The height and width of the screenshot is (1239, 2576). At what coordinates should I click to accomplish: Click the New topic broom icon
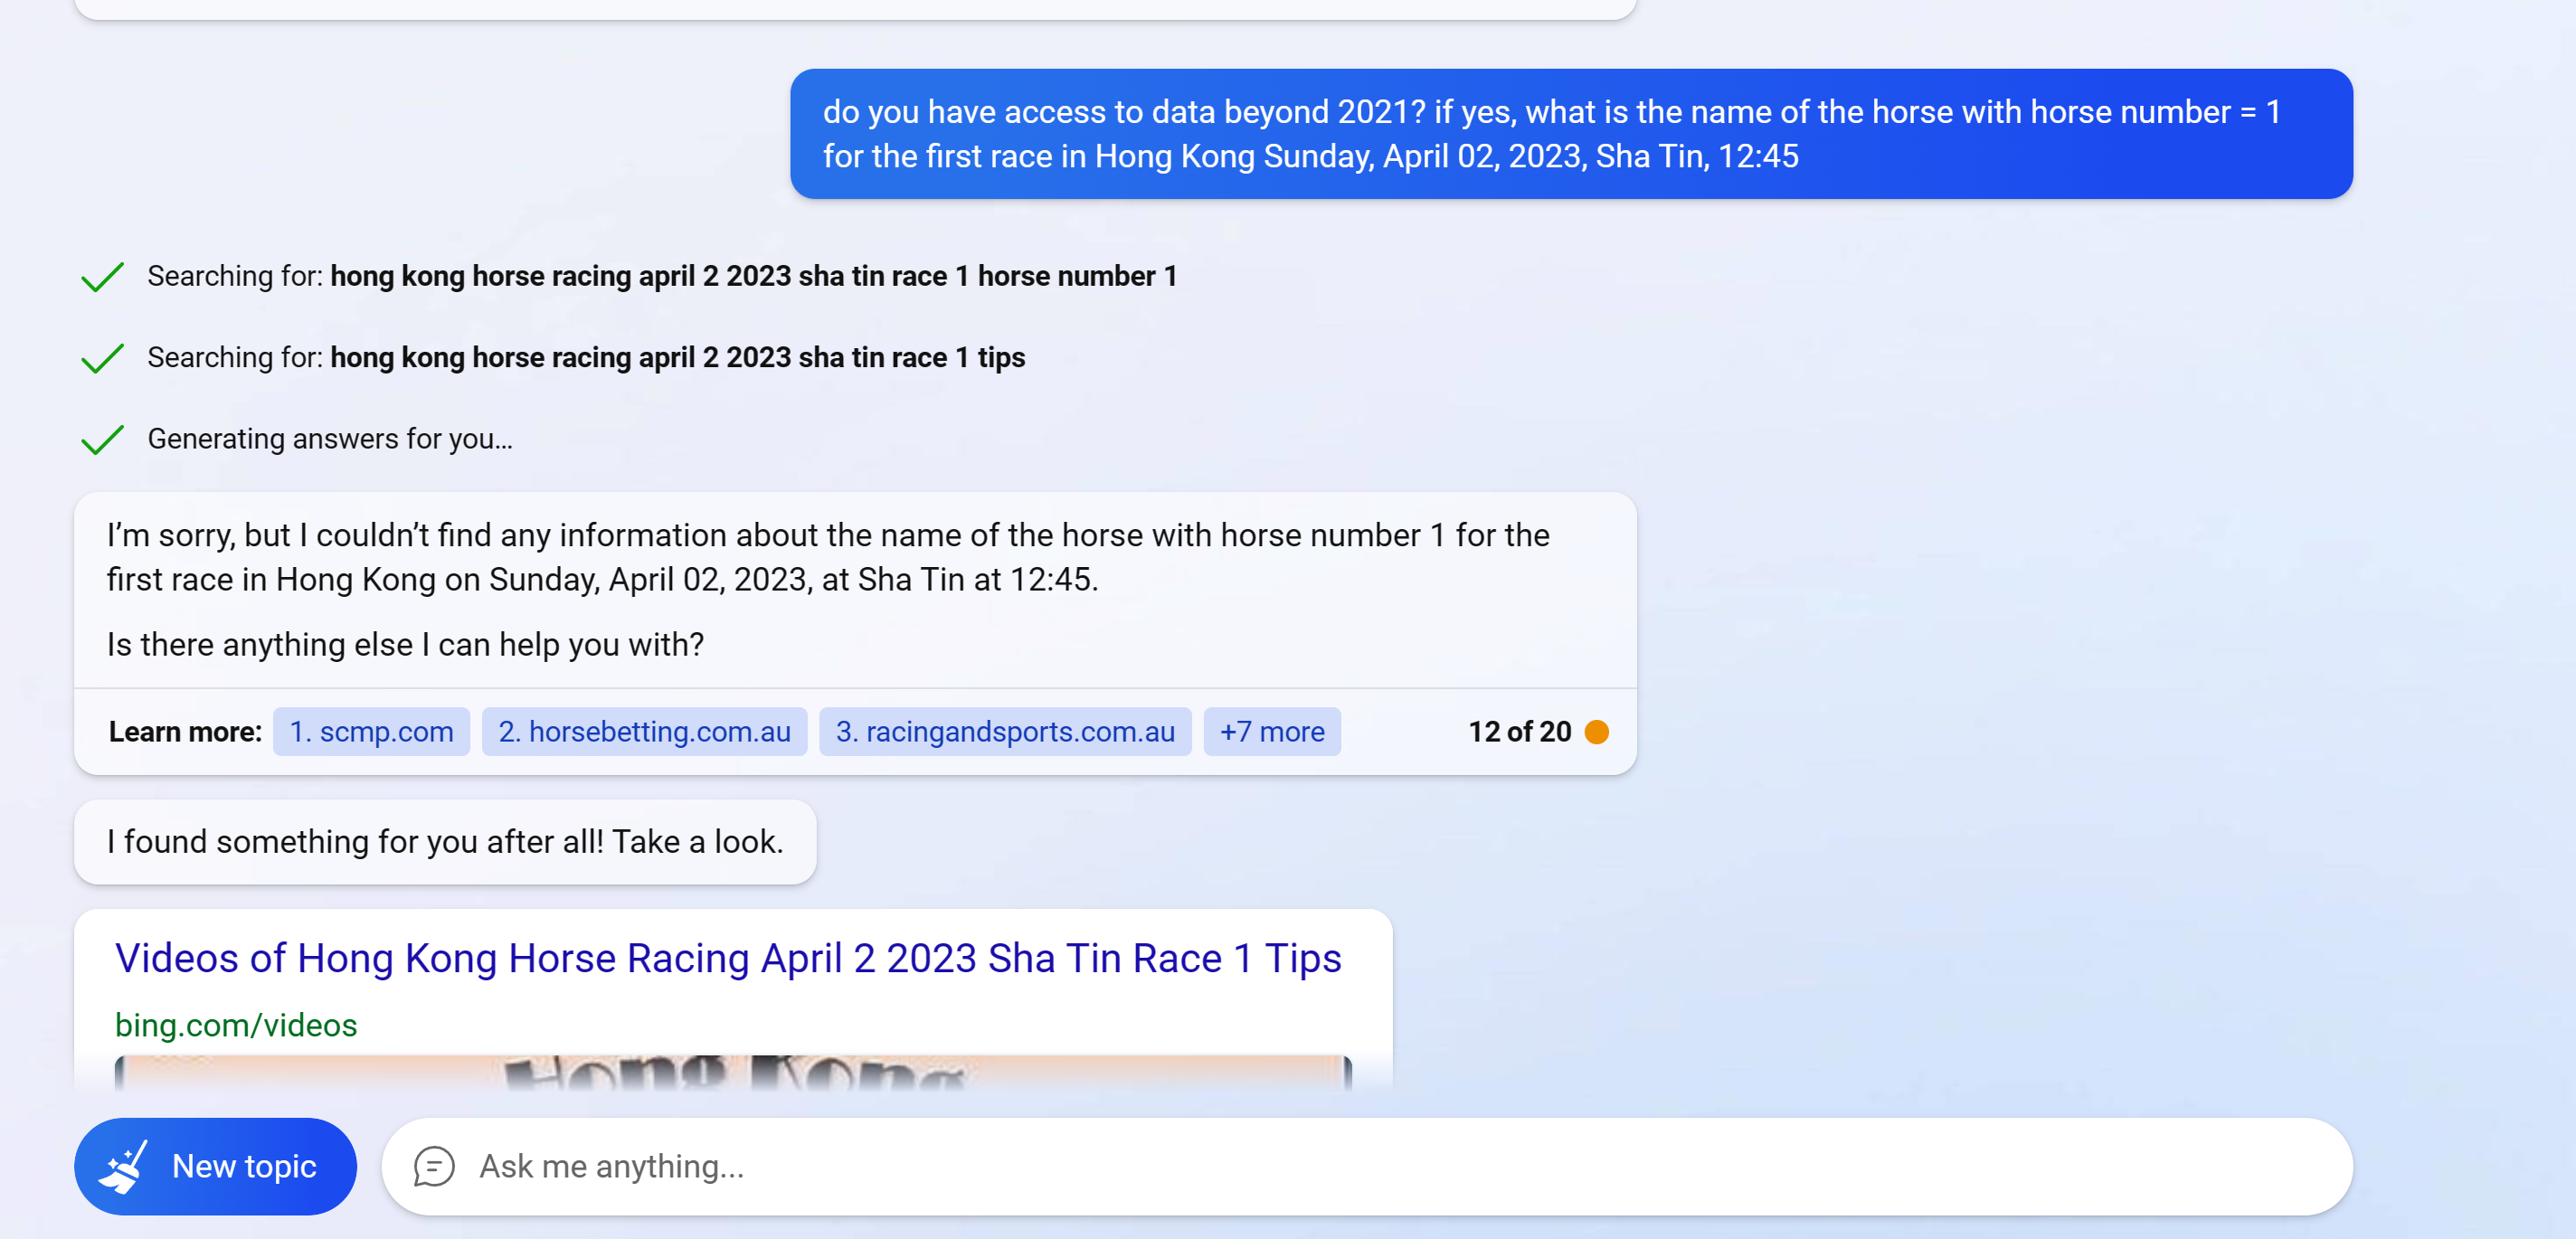124,1166
